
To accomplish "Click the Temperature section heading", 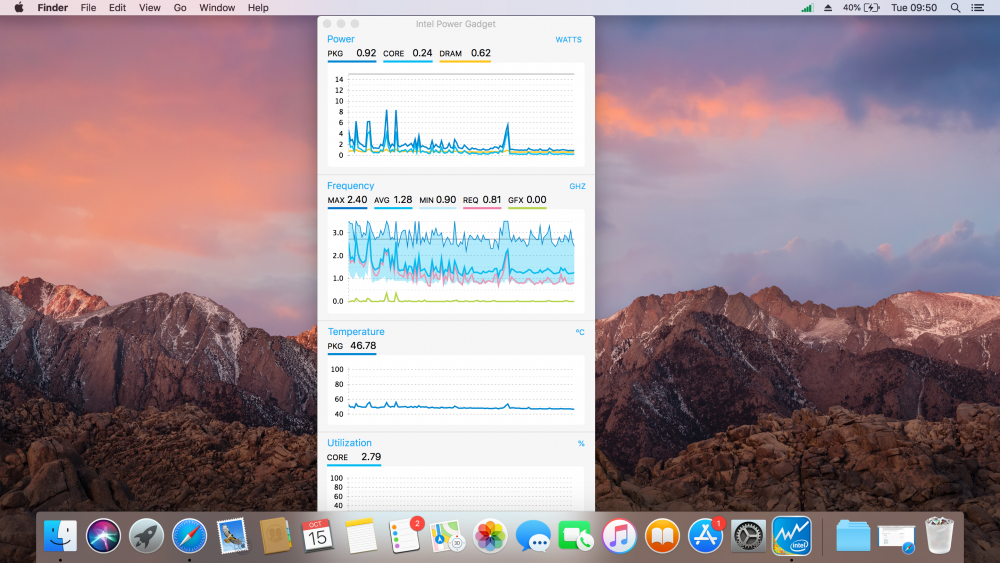I will click(356, 332).
